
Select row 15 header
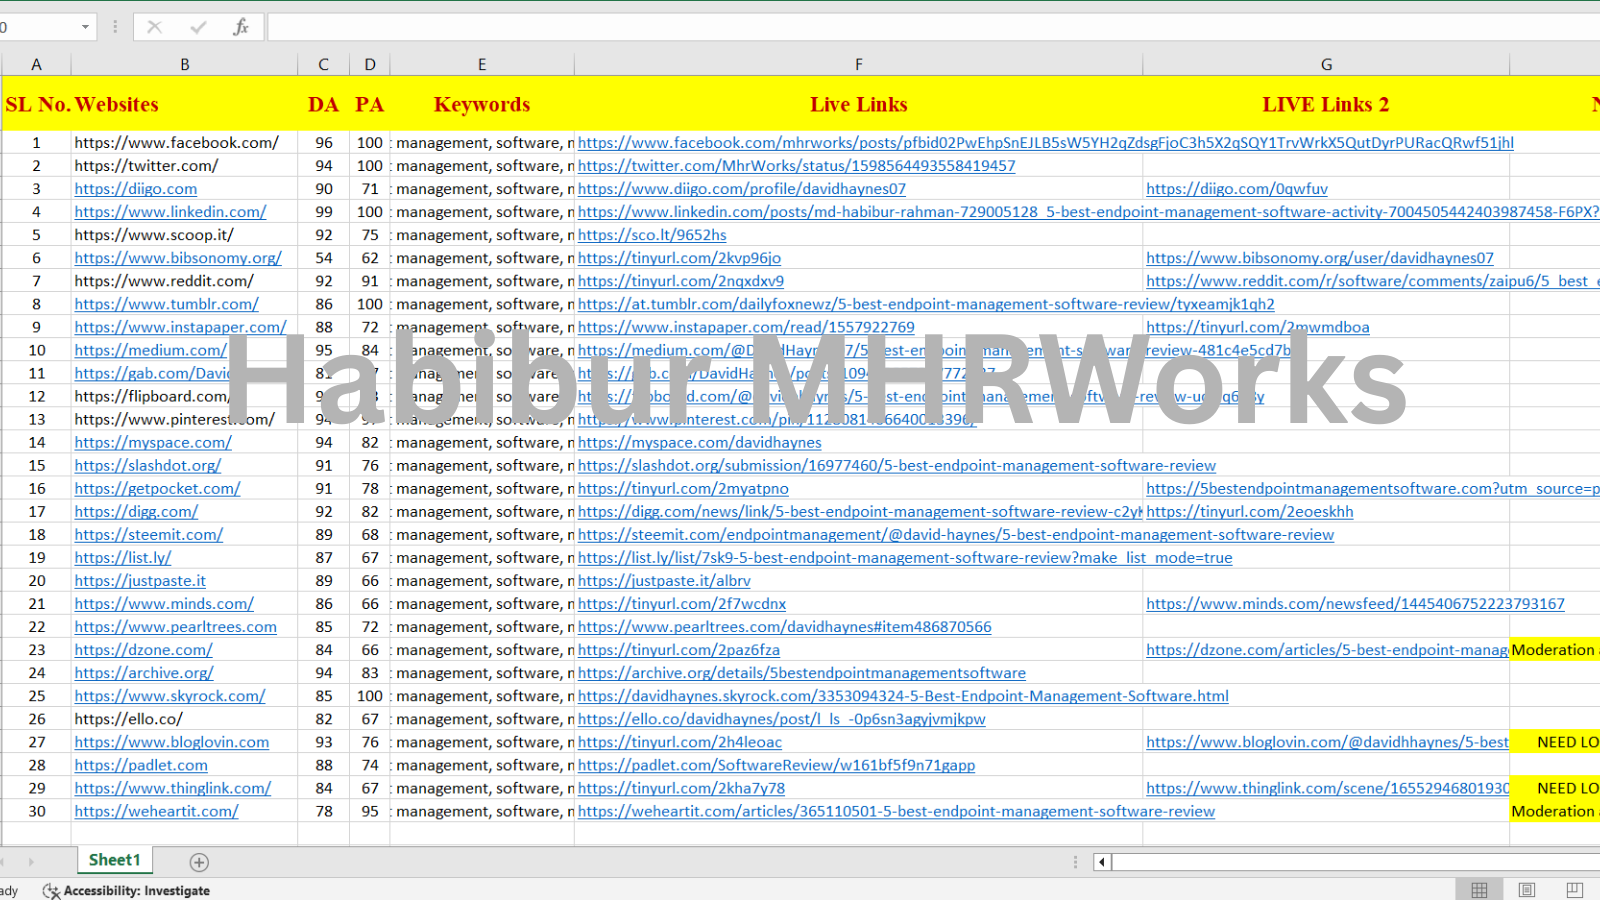[36, 466]
